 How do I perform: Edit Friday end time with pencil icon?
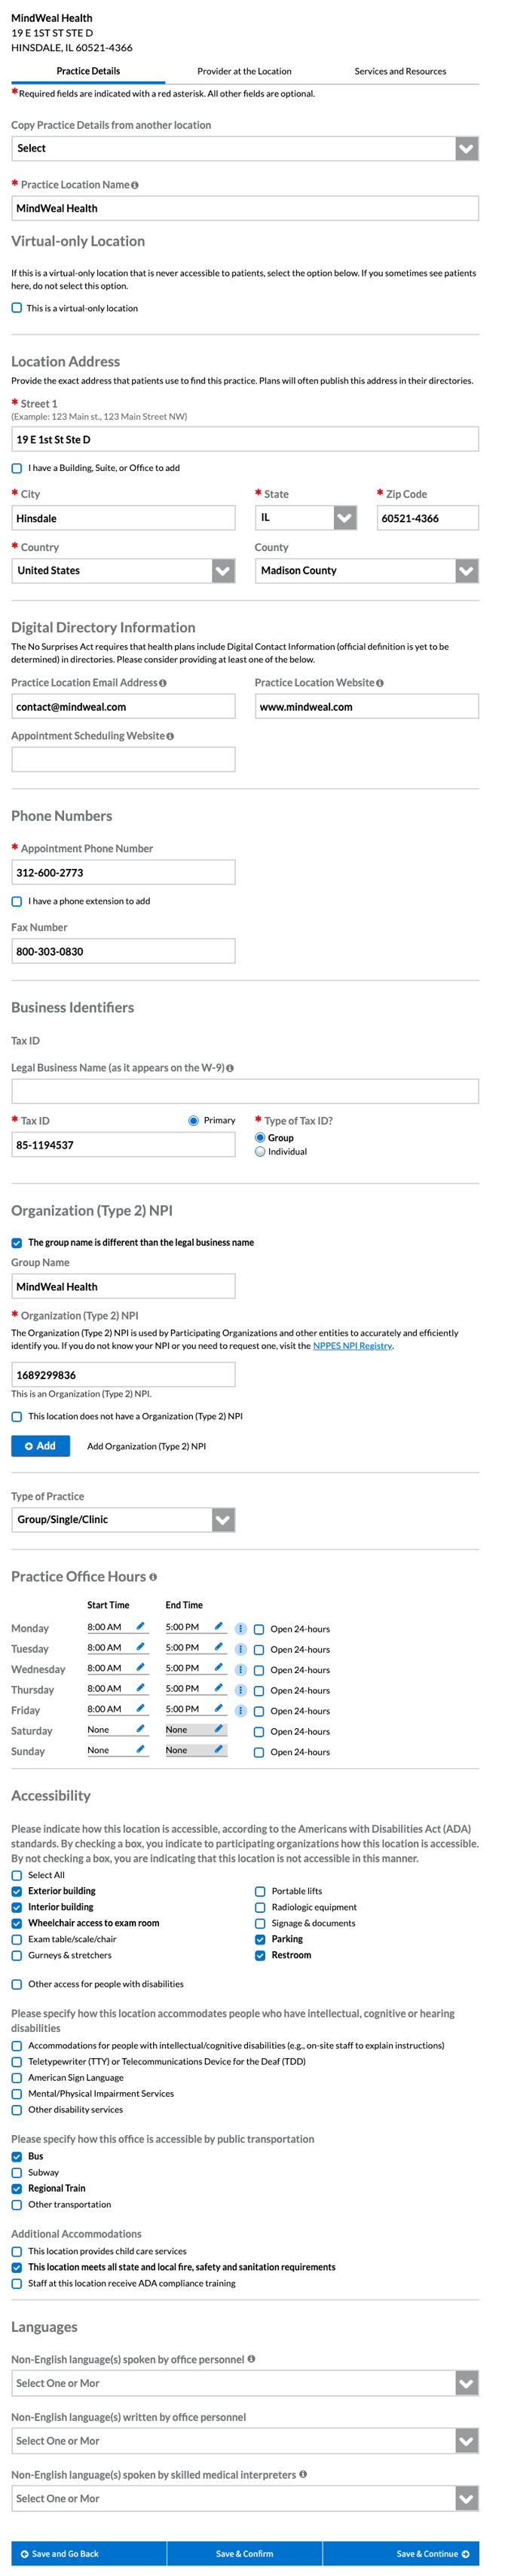(x=218, y=1709)
